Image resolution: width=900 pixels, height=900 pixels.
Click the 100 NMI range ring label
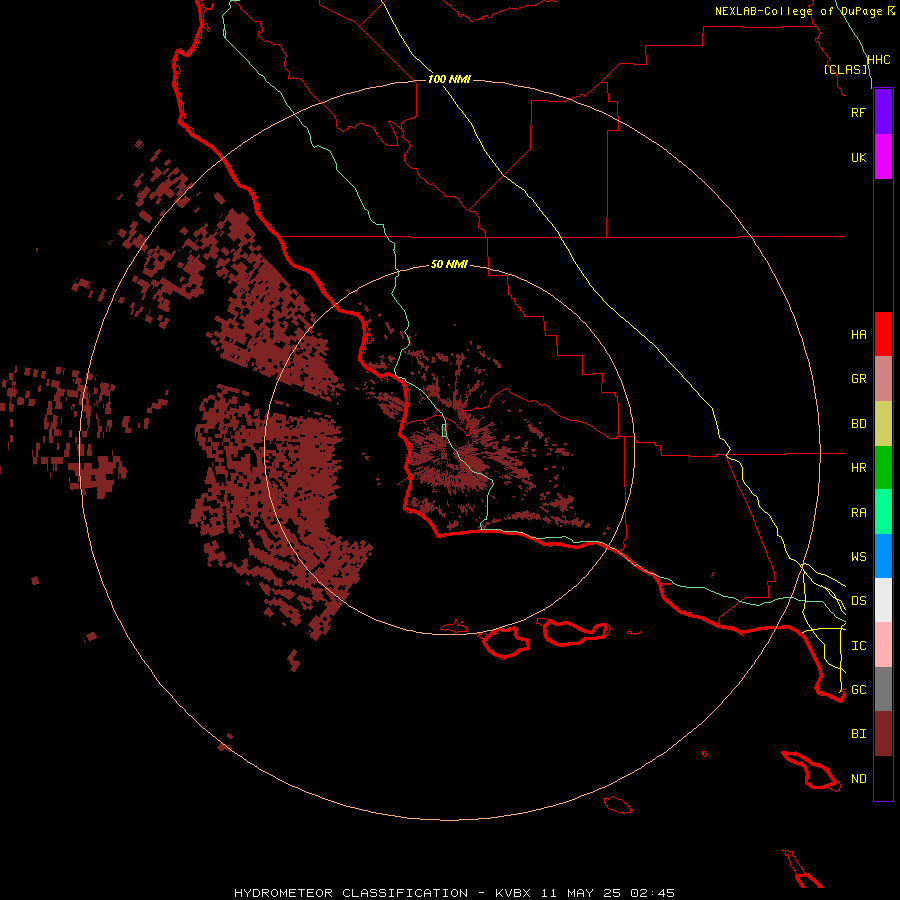point(449,79)
